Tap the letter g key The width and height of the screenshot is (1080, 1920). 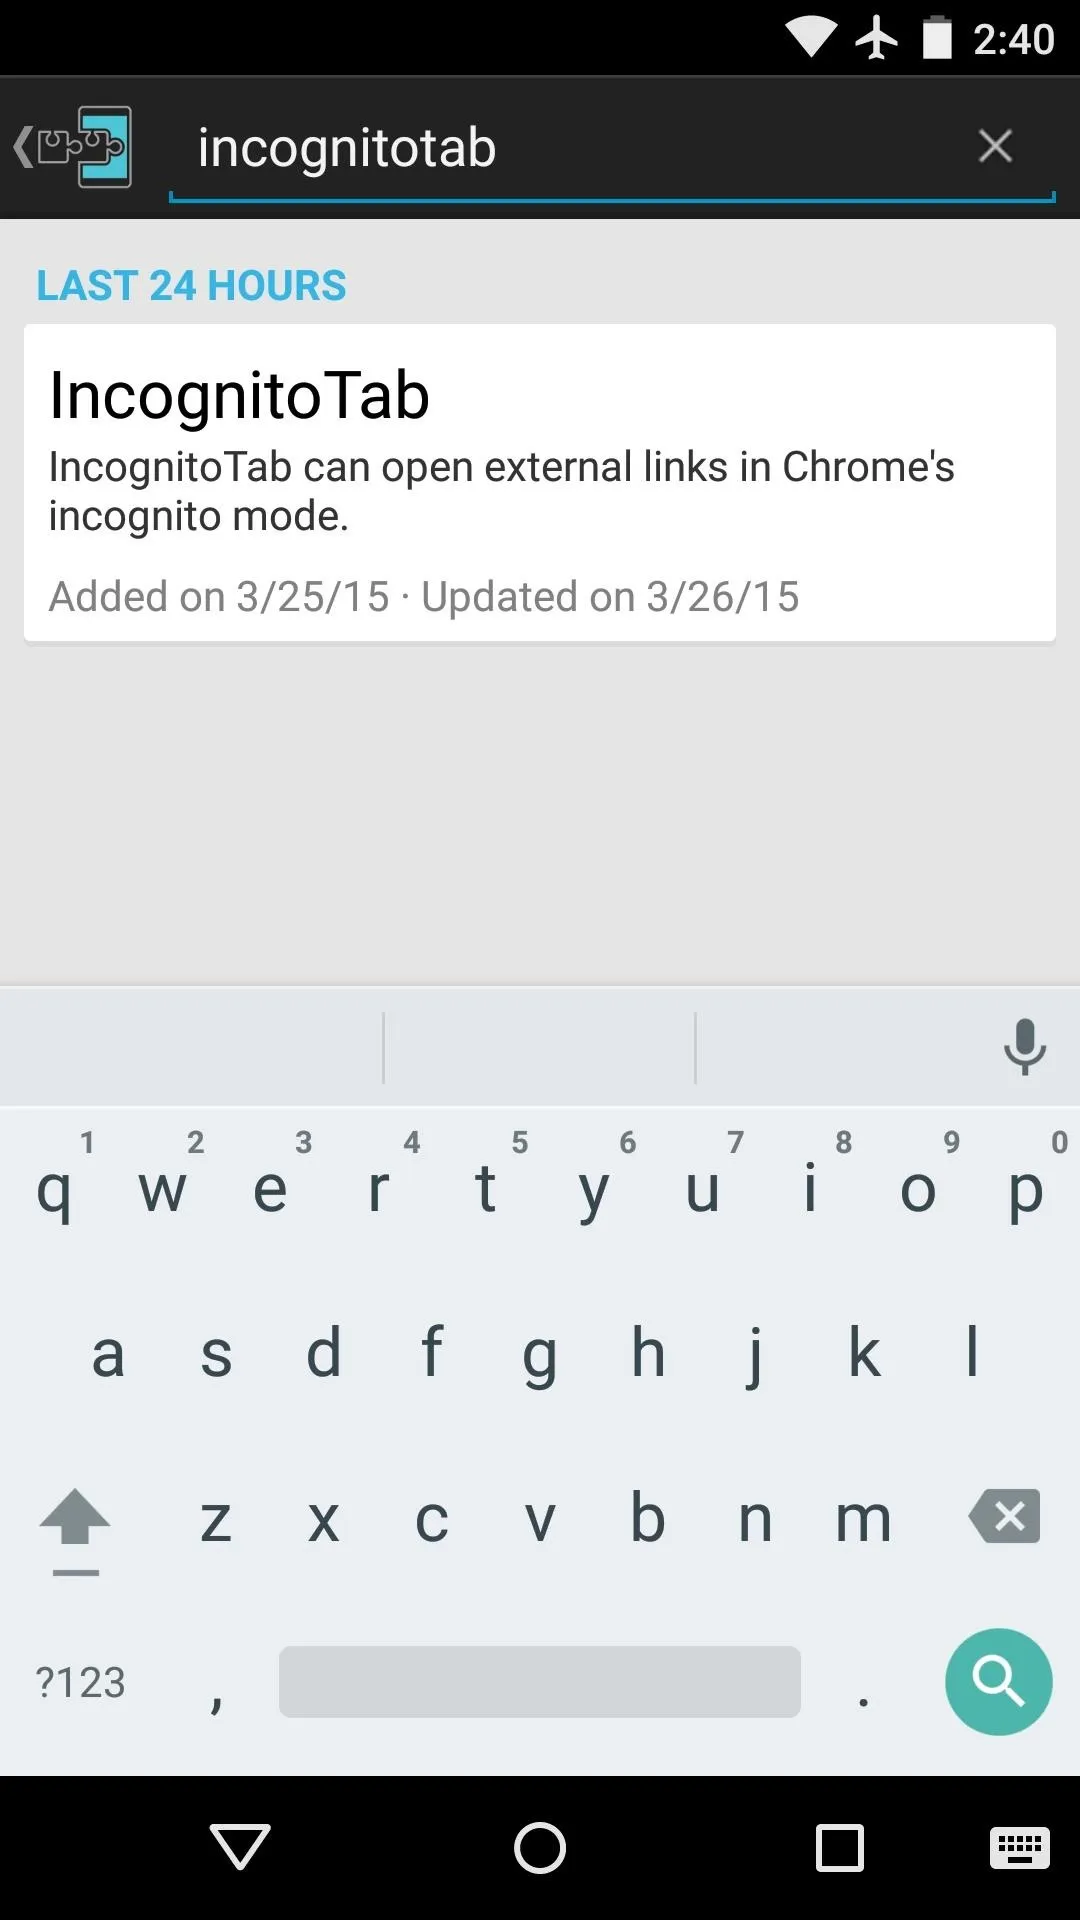tap(540, 1355)
